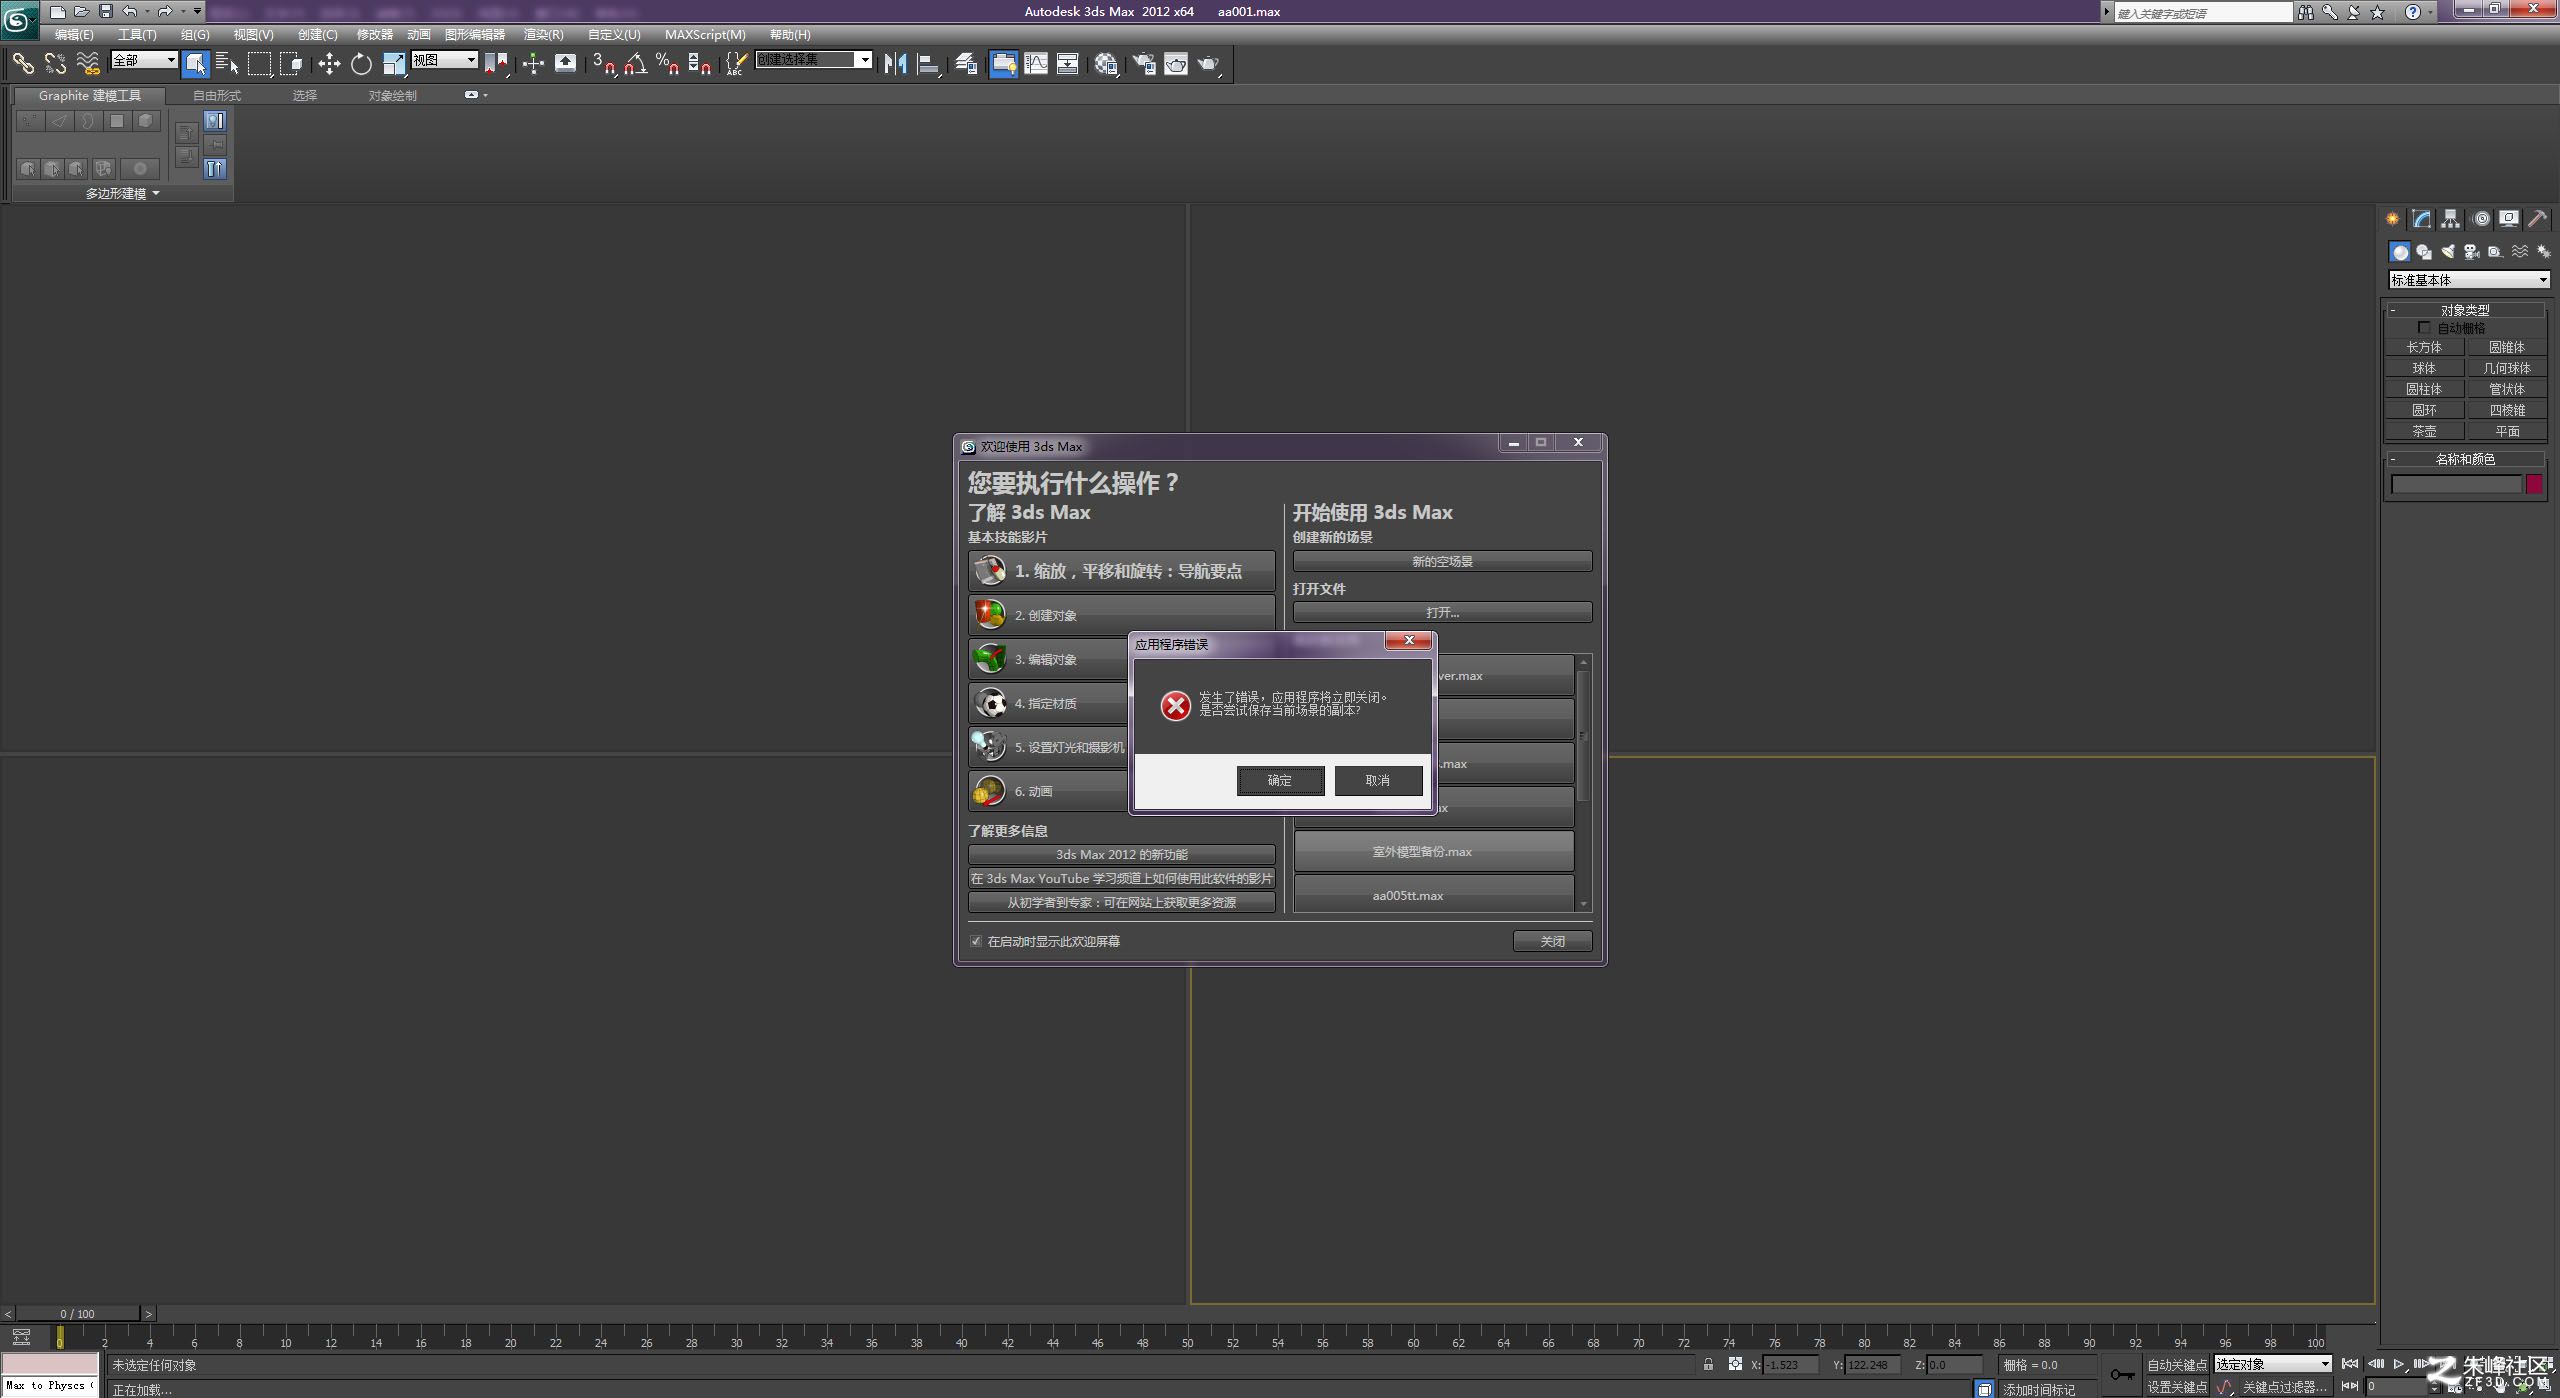
Task: Click the Play Animation button
Action: 2398,1364
